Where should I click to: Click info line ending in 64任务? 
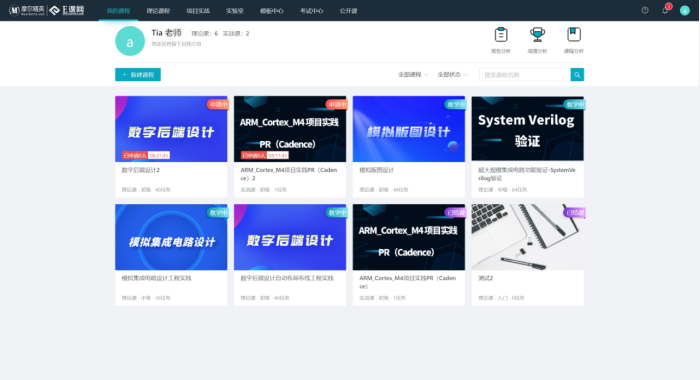tap(502, 190)
